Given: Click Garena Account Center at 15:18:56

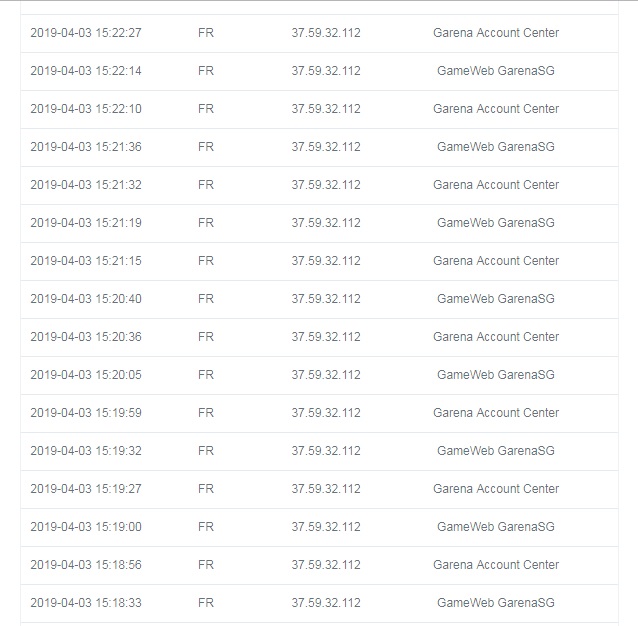Looking at the screenshot, I should coord(496,565).
